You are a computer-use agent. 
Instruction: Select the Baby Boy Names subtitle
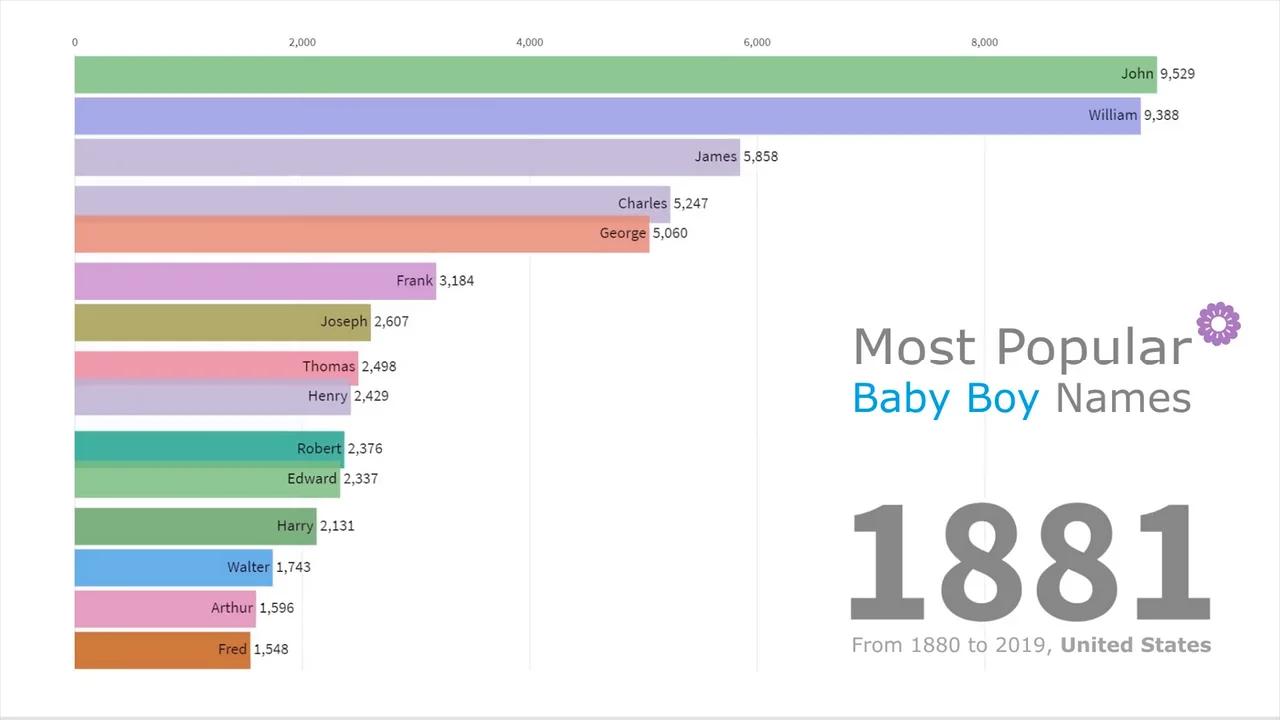coord(1020,398)
